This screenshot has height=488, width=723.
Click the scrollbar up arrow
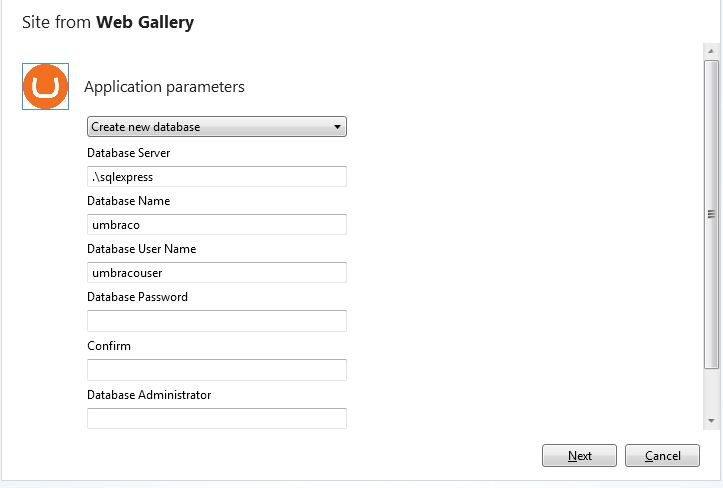(x=711, y=51)
